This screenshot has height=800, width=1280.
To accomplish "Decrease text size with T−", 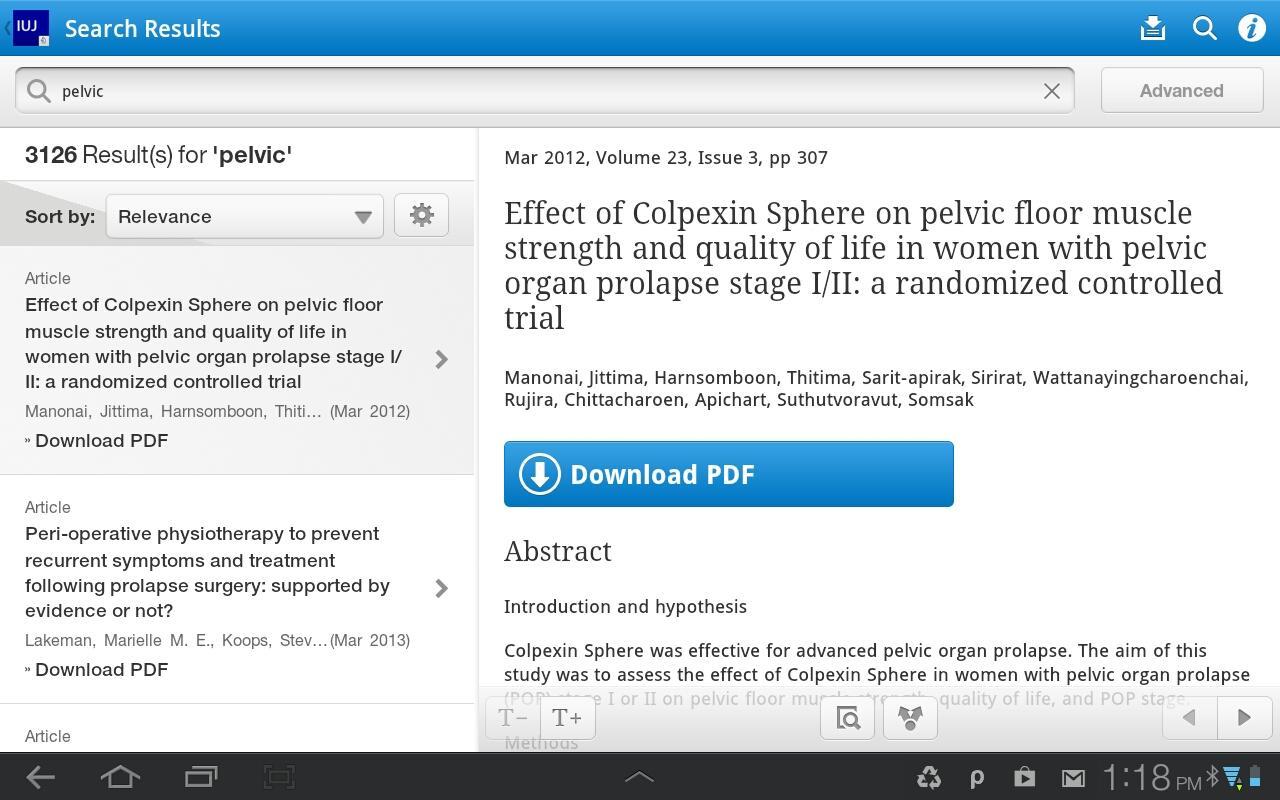I will [x=513, y=718].
